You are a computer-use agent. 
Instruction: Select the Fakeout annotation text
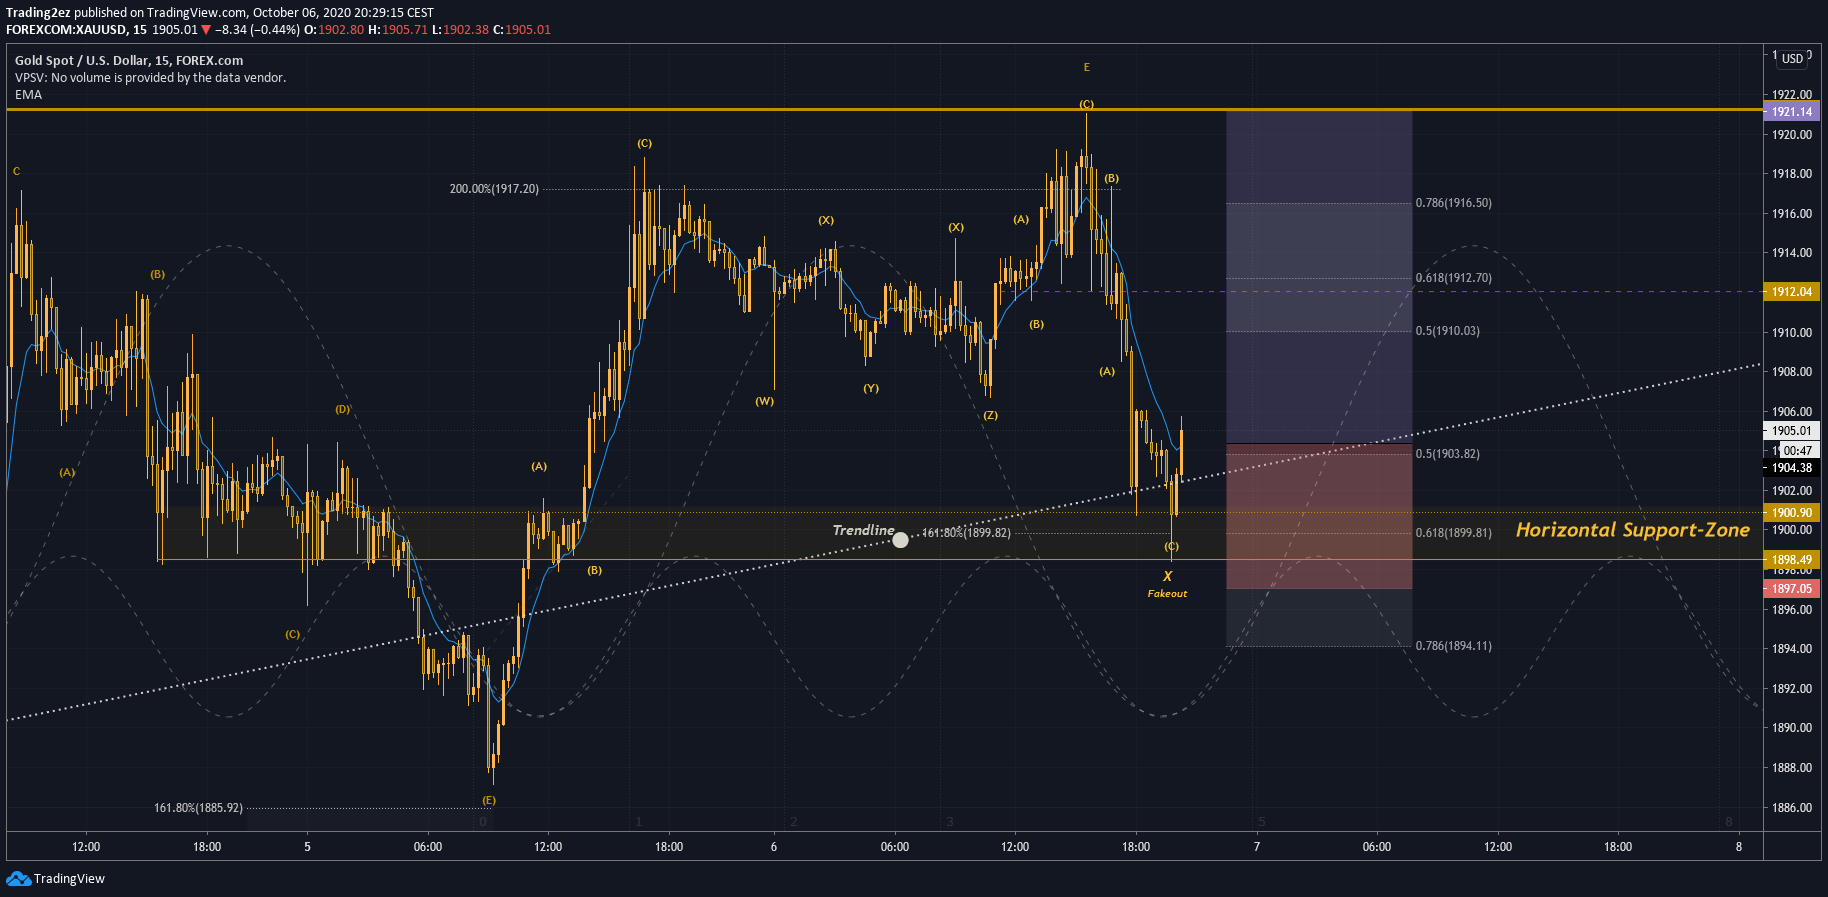[1167, 594]
